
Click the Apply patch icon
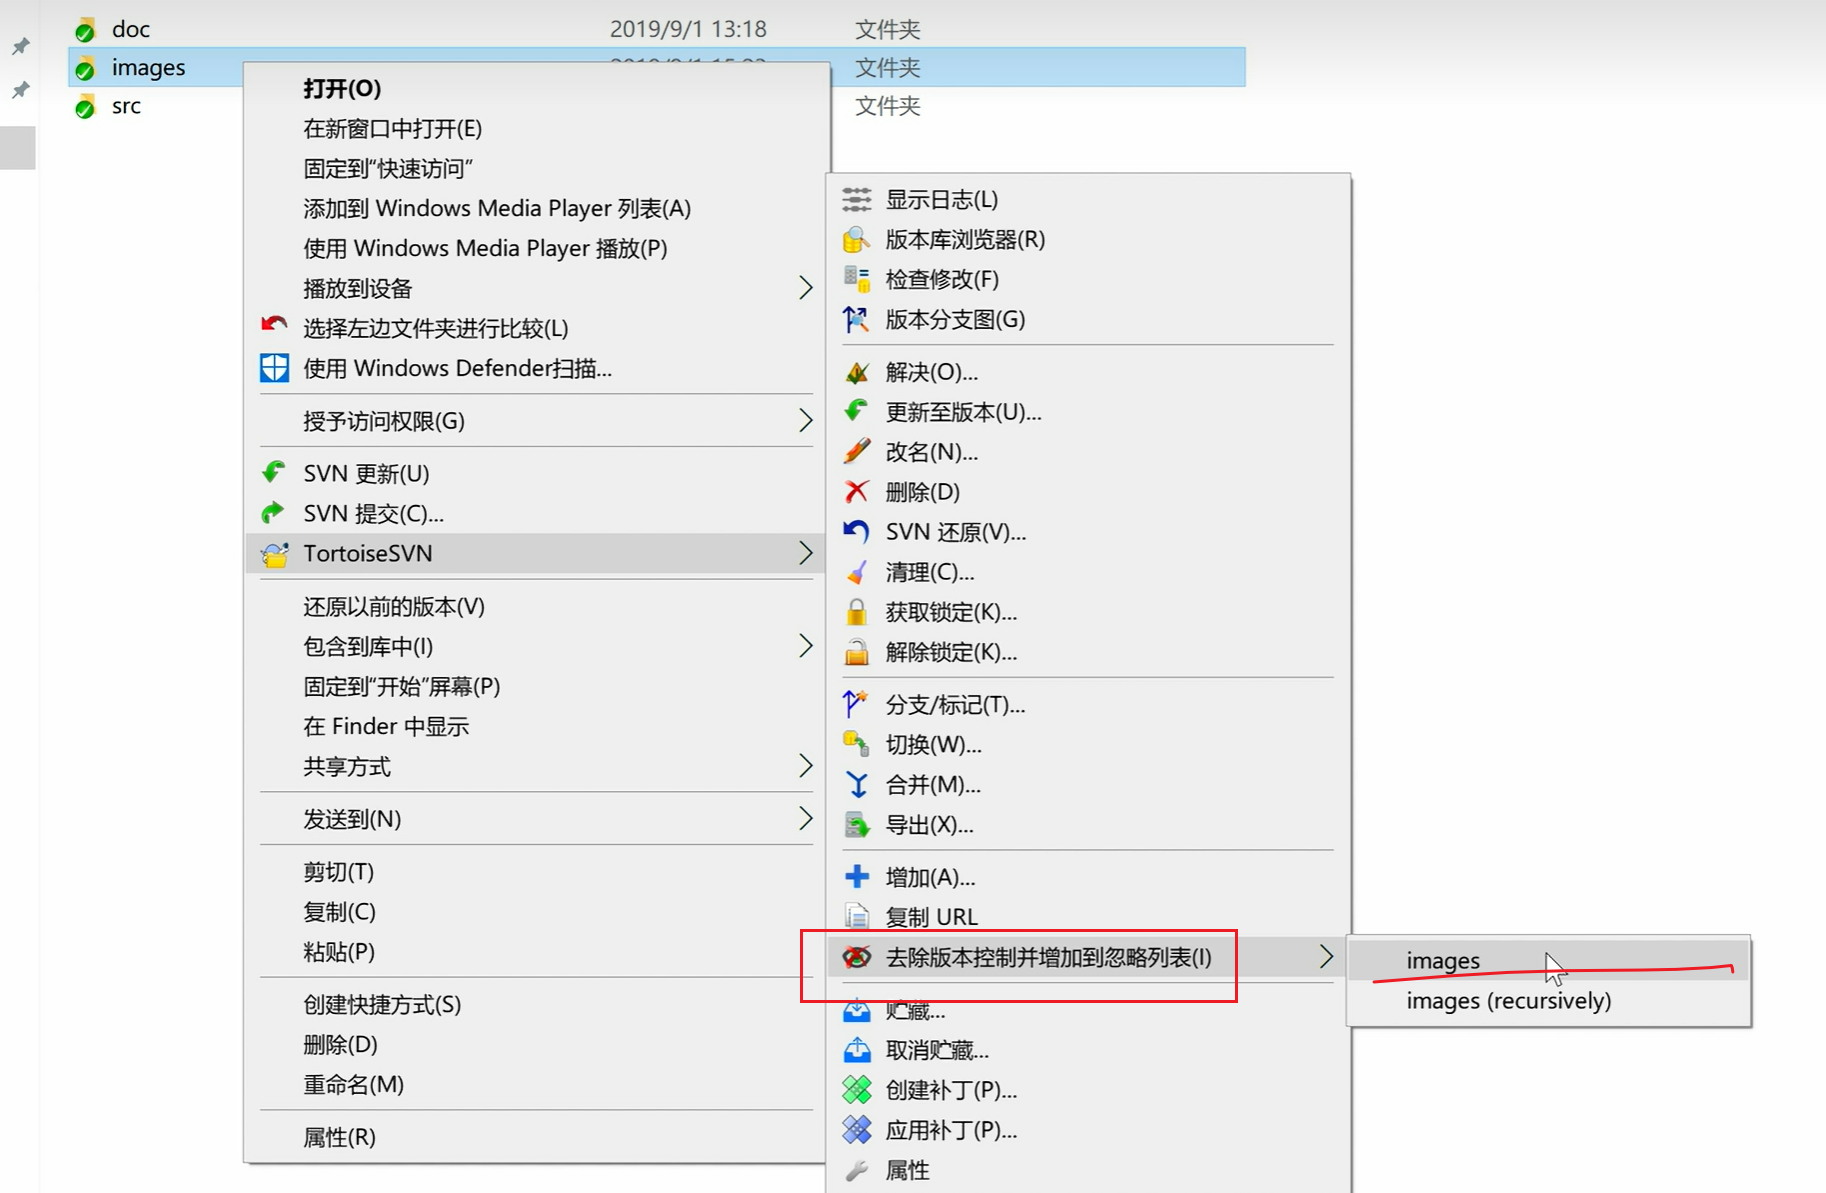(x=857, y=1130)
